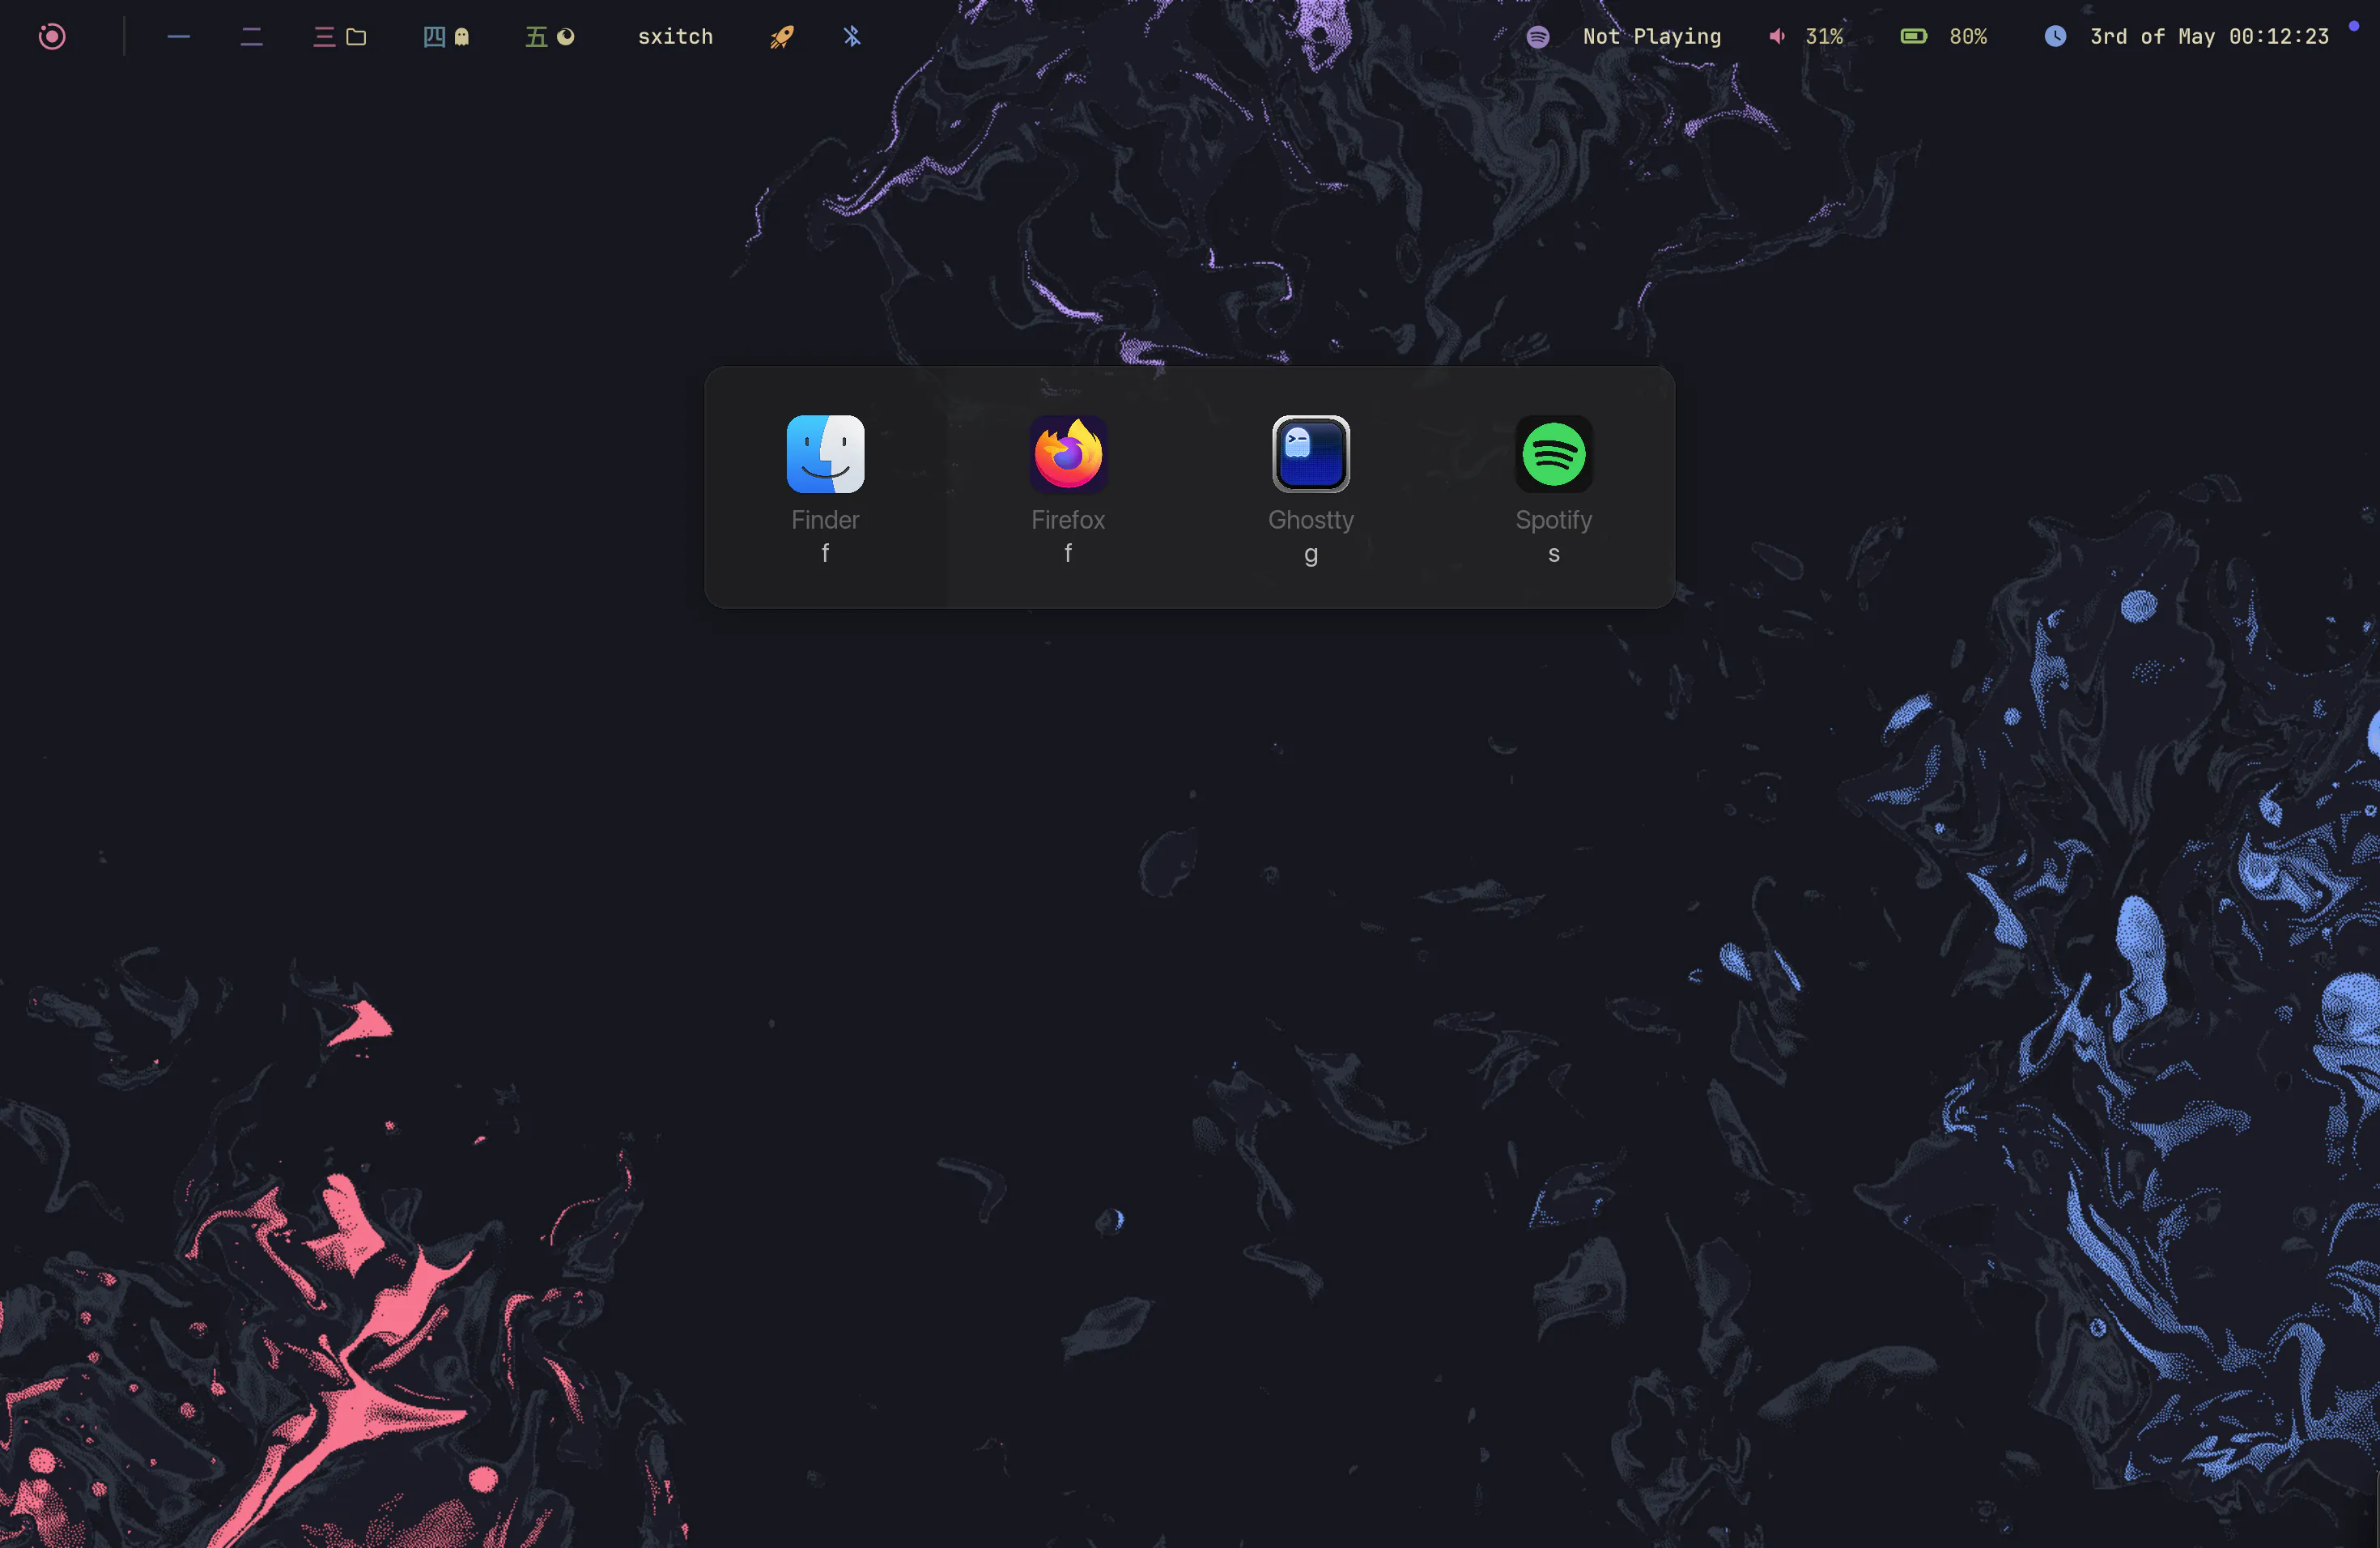Click the folder icon in workspace three
Image resolution: width=2380 pixels, height=1548 pixels.
(356, 37)
